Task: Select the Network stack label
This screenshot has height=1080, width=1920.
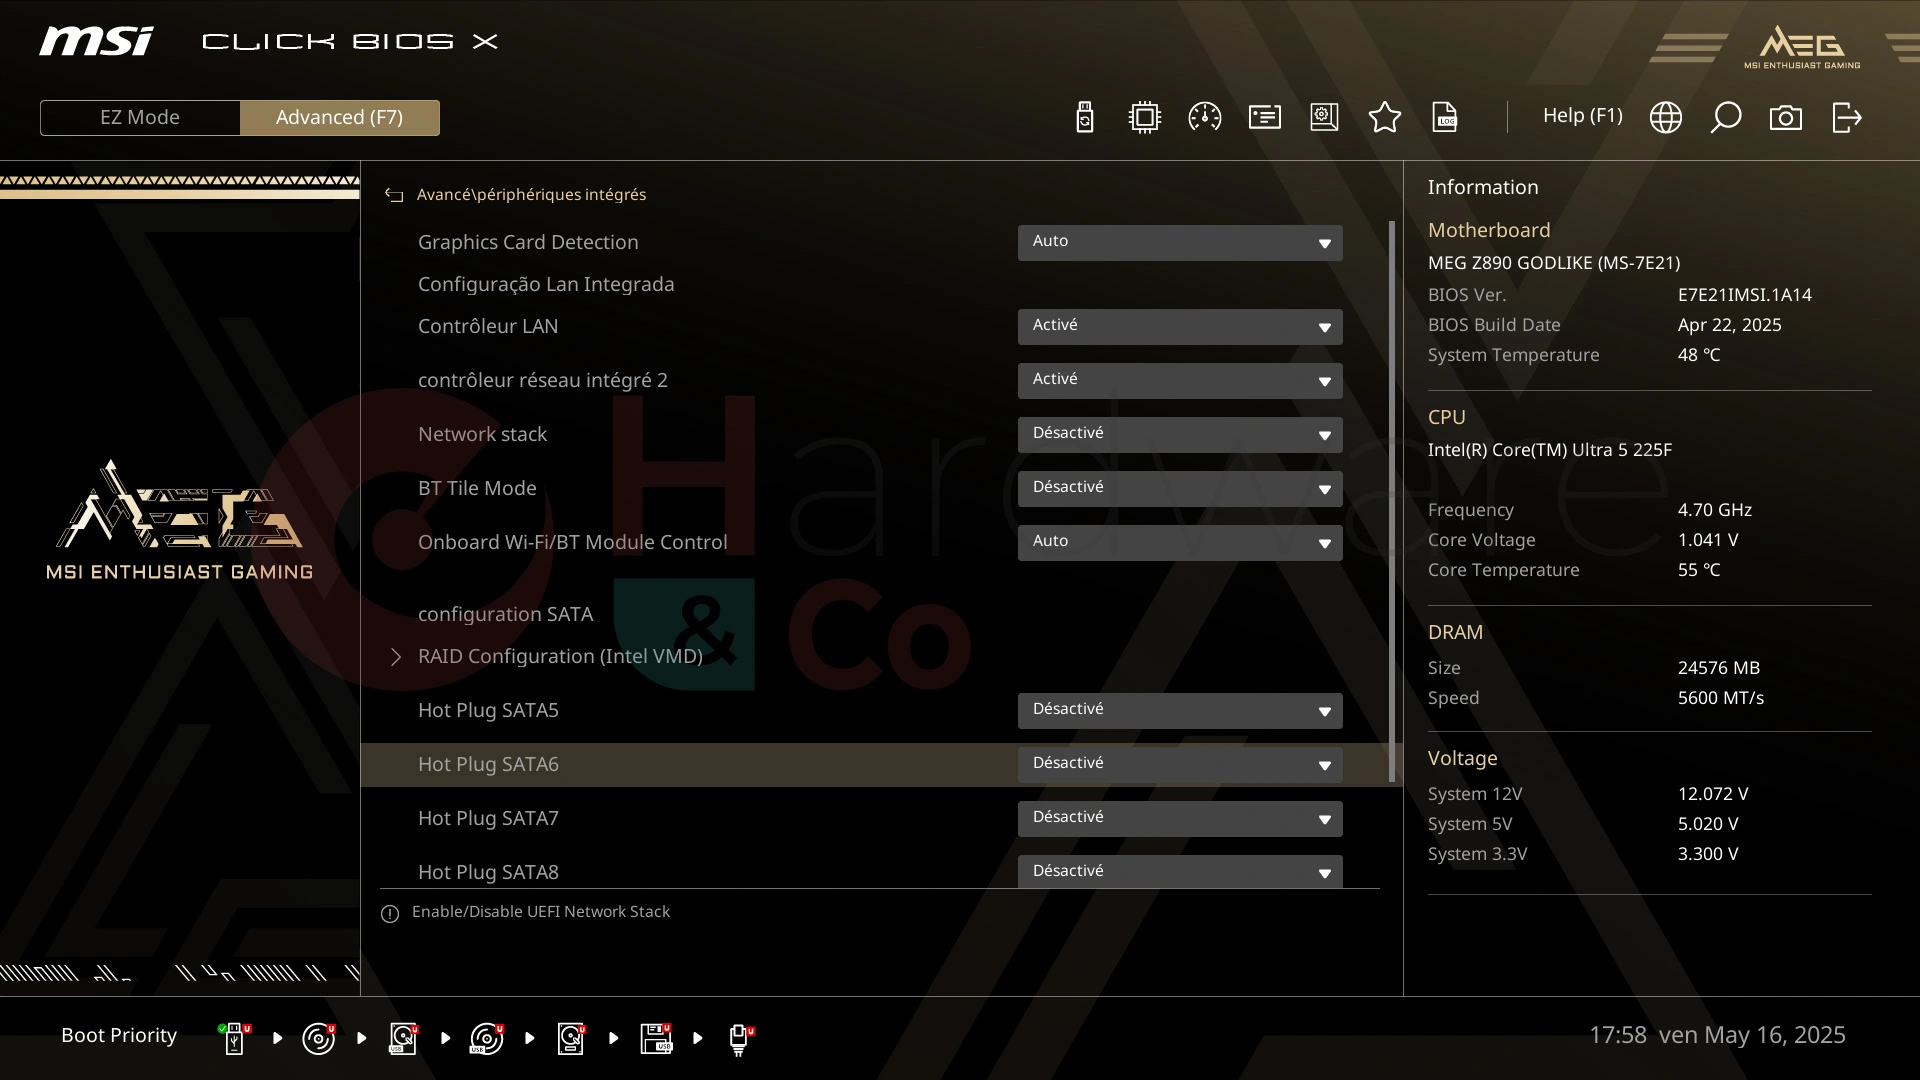Action: [x=482, y=434]
